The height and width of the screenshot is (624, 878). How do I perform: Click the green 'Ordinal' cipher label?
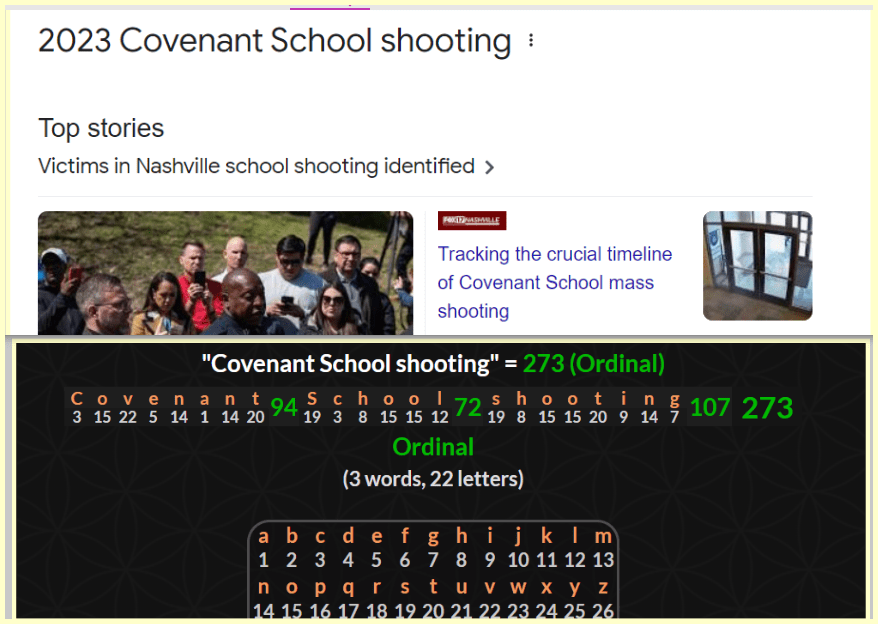433,446
